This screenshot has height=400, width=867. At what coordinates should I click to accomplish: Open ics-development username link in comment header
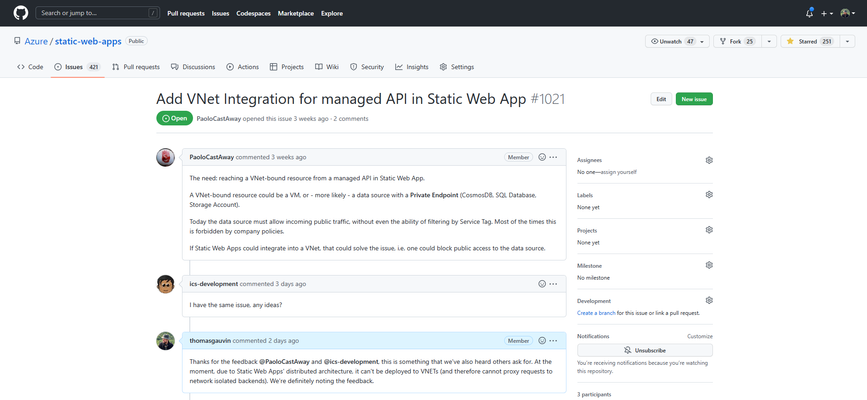tap(213, 284)
